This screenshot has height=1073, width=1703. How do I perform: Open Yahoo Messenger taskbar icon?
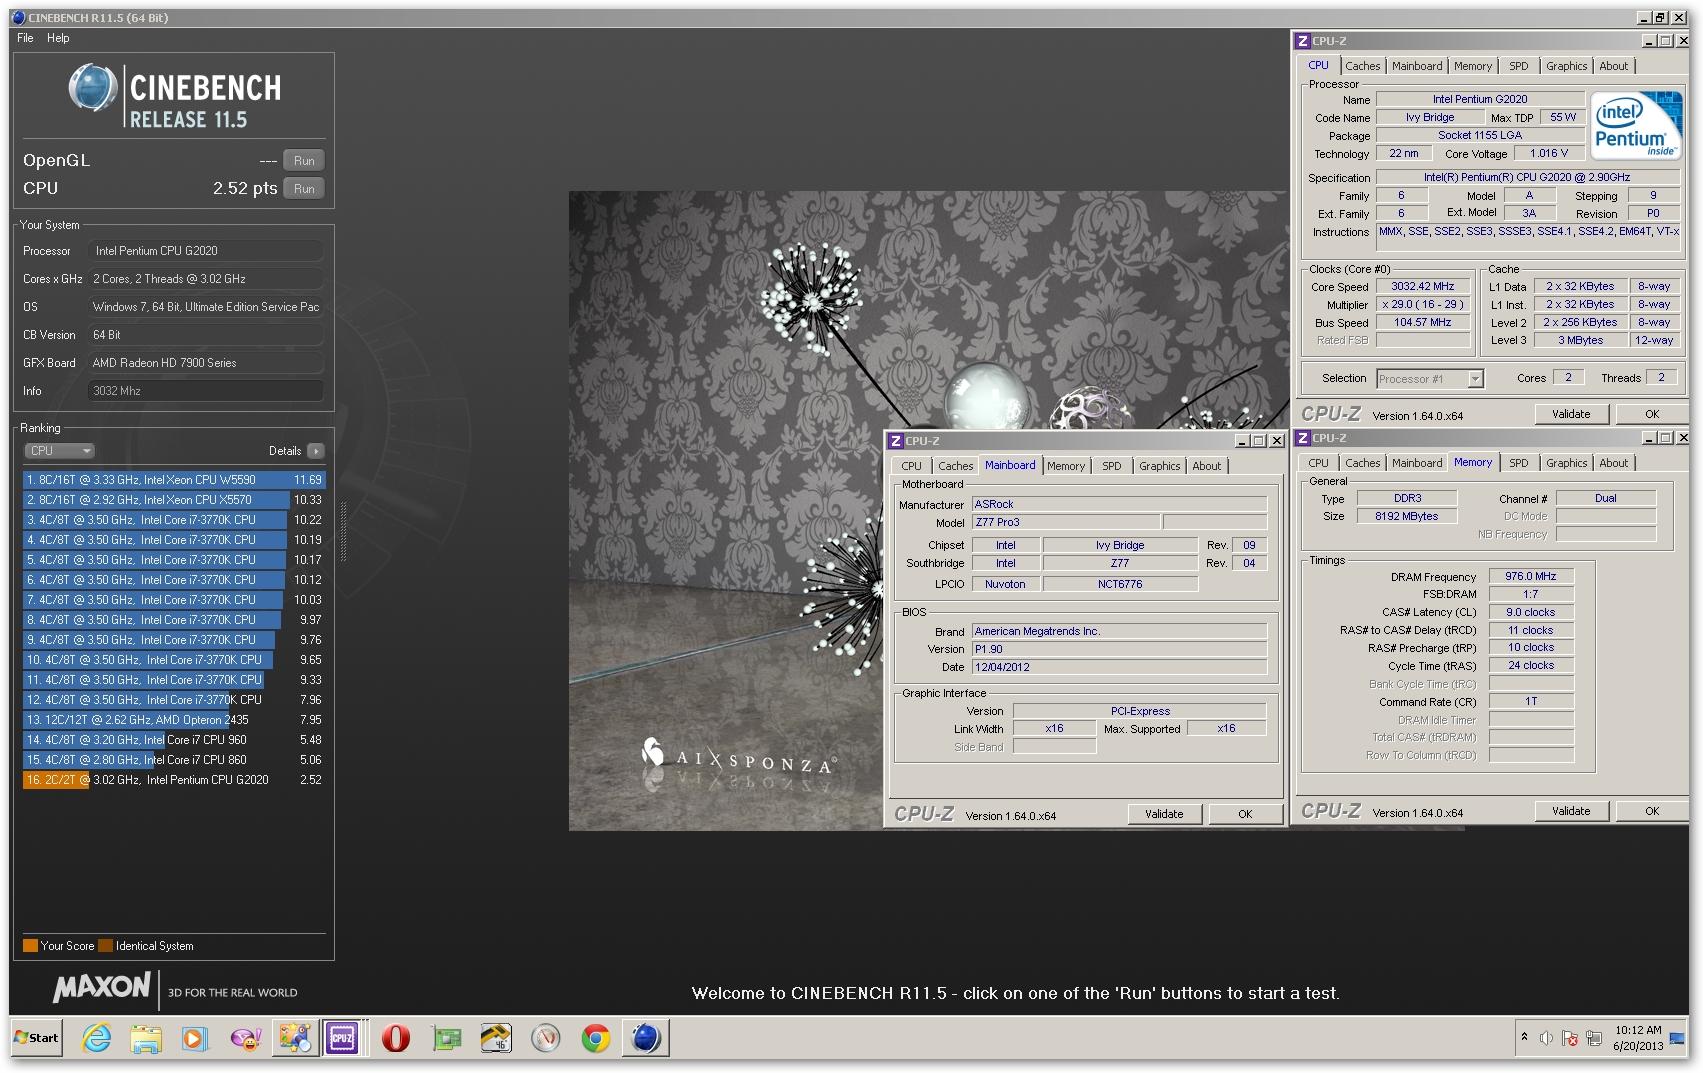pyautogui.click(x=245, y=1038)
